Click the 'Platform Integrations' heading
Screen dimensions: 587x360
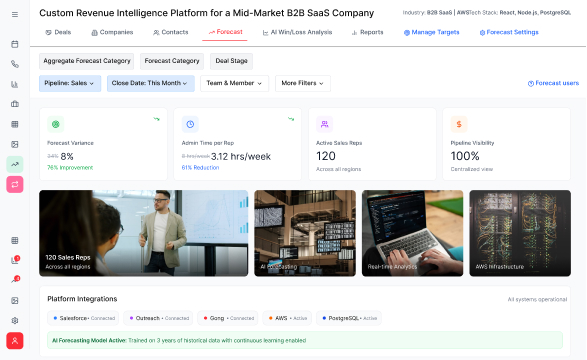[x=82, y=299]
